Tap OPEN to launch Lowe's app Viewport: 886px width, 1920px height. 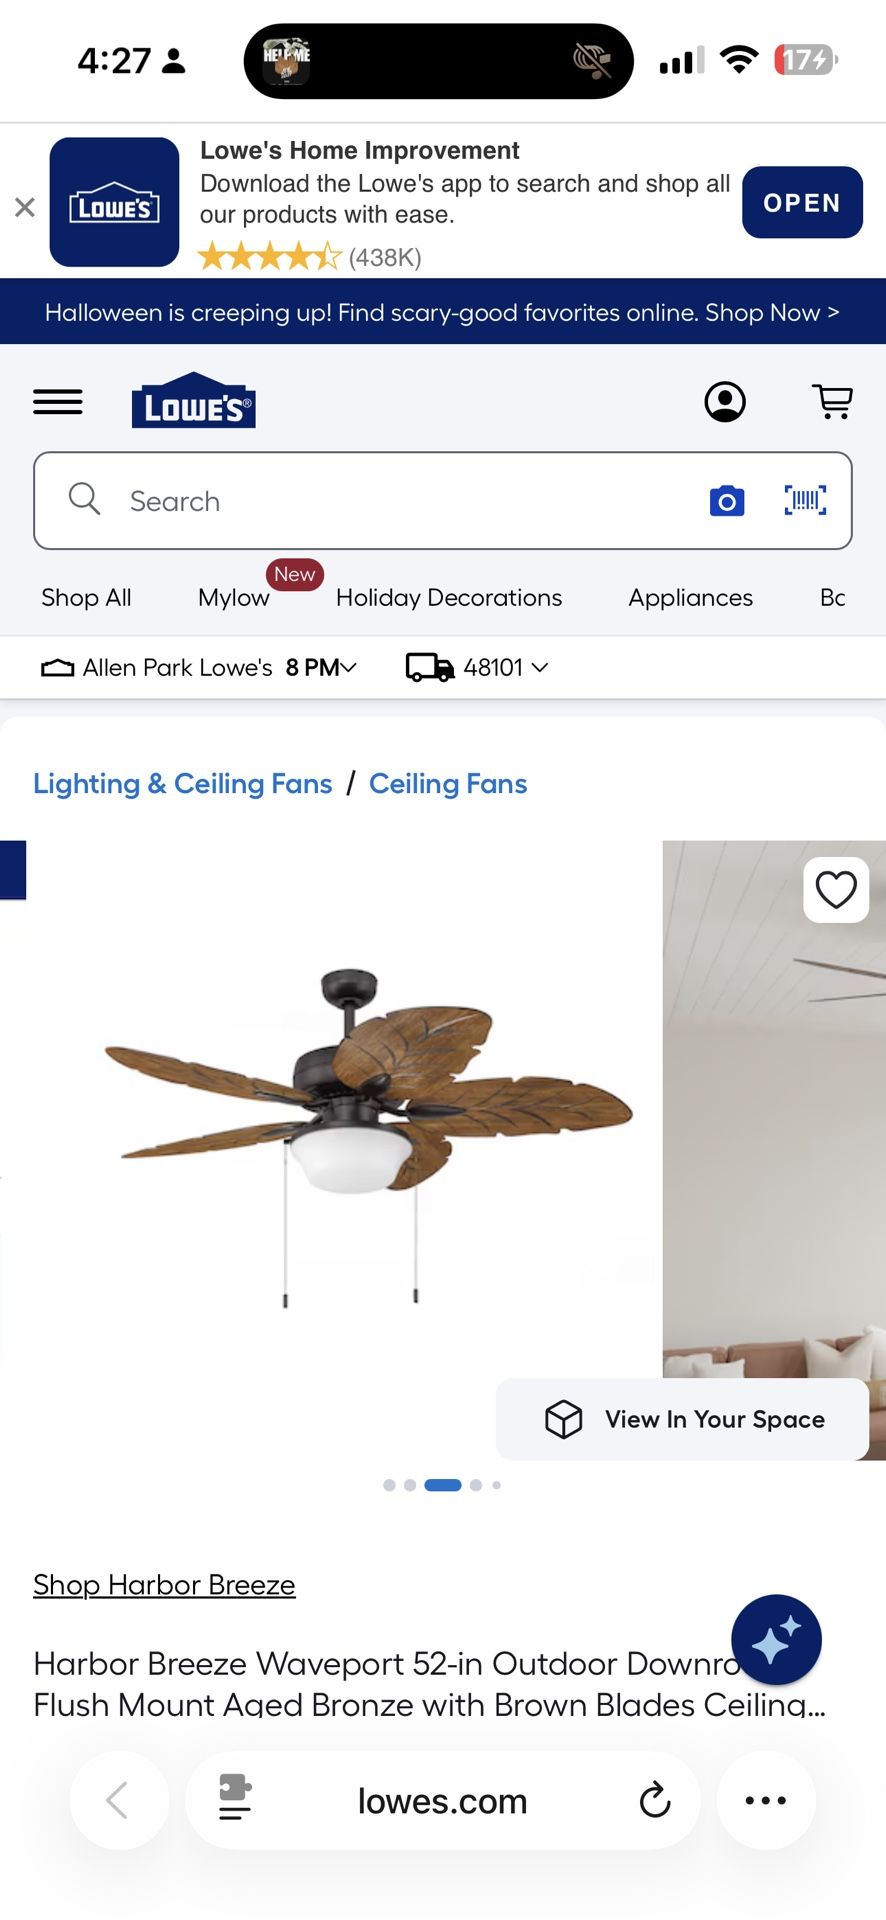point(802,202)
